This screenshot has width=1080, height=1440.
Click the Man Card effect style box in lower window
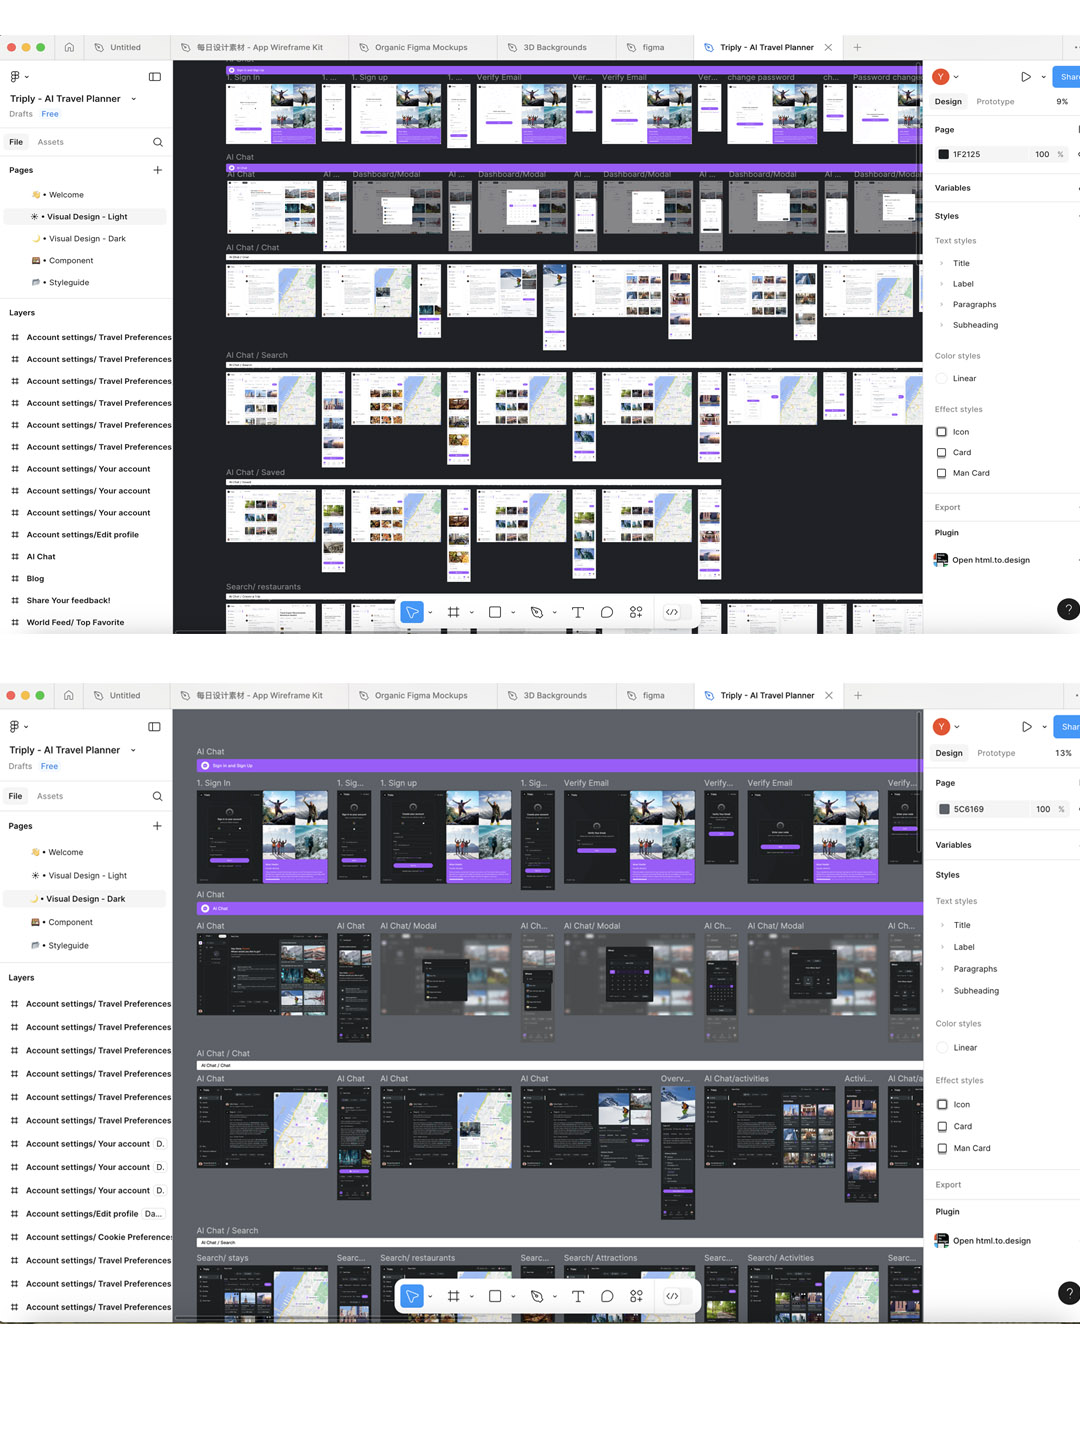coord(942,1148)
